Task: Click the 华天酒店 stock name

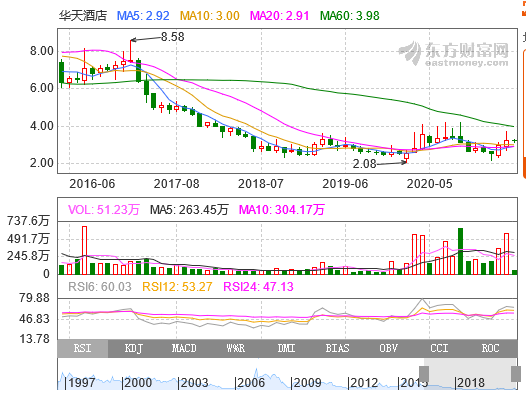Action: point(83,16)
